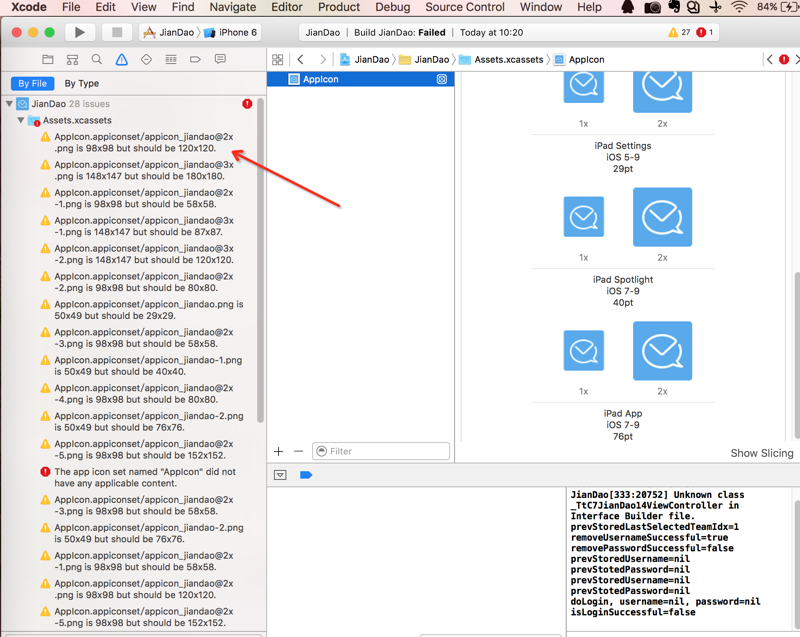Click the Build JianDao: Failed status

pyautogui.click(x=399, y=33)
